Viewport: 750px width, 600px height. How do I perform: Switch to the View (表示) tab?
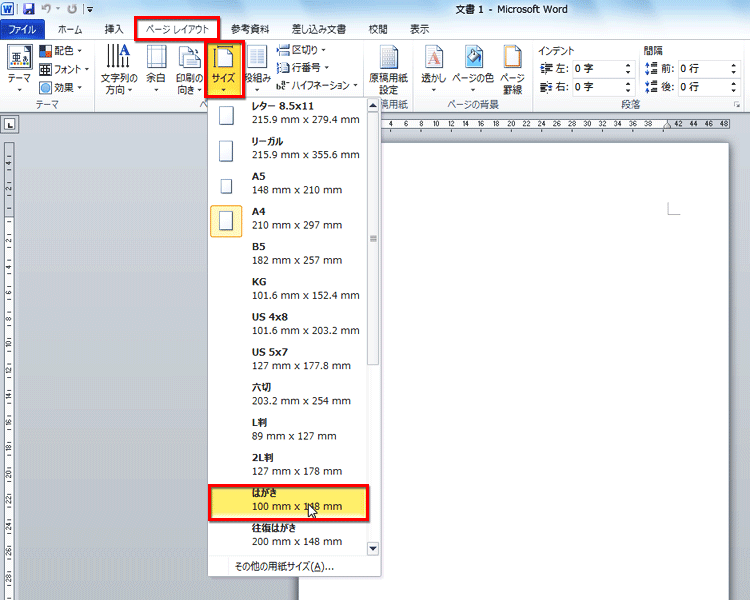(419, 29)
